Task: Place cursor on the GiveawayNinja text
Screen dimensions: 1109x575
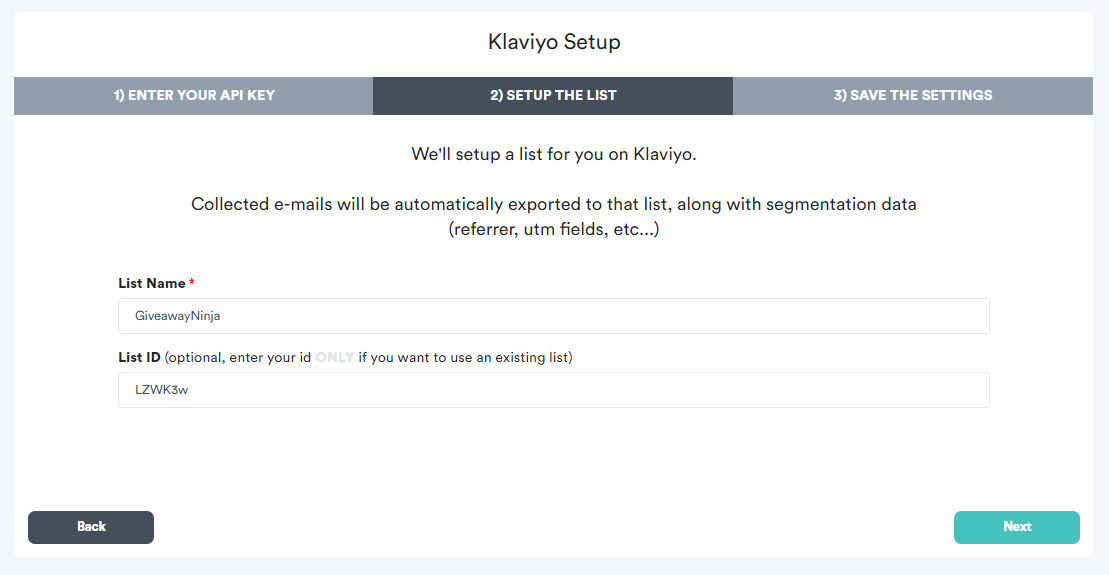Action: 178,316
